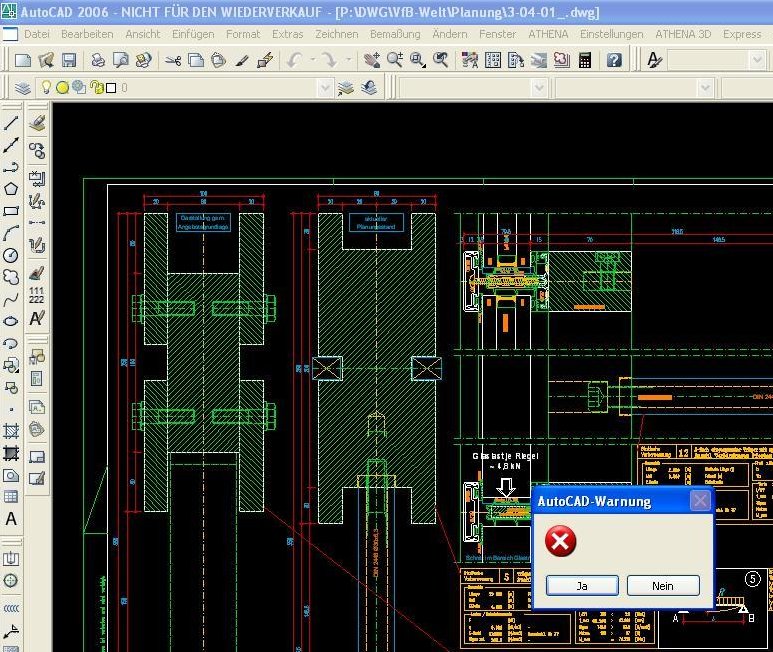
Task: Open the Zeichnen menu
Action: tap(337, 34)
